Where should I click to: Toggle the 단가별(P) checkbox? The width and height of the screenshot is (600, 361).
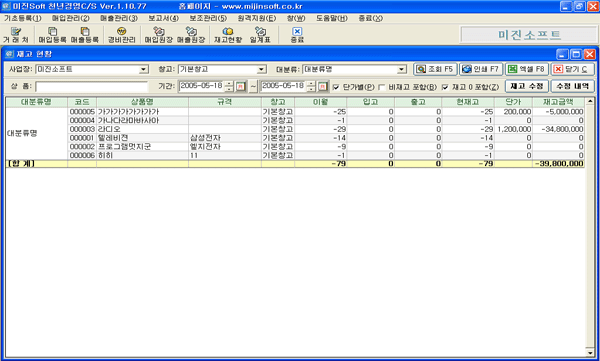[x=336, y=87]
